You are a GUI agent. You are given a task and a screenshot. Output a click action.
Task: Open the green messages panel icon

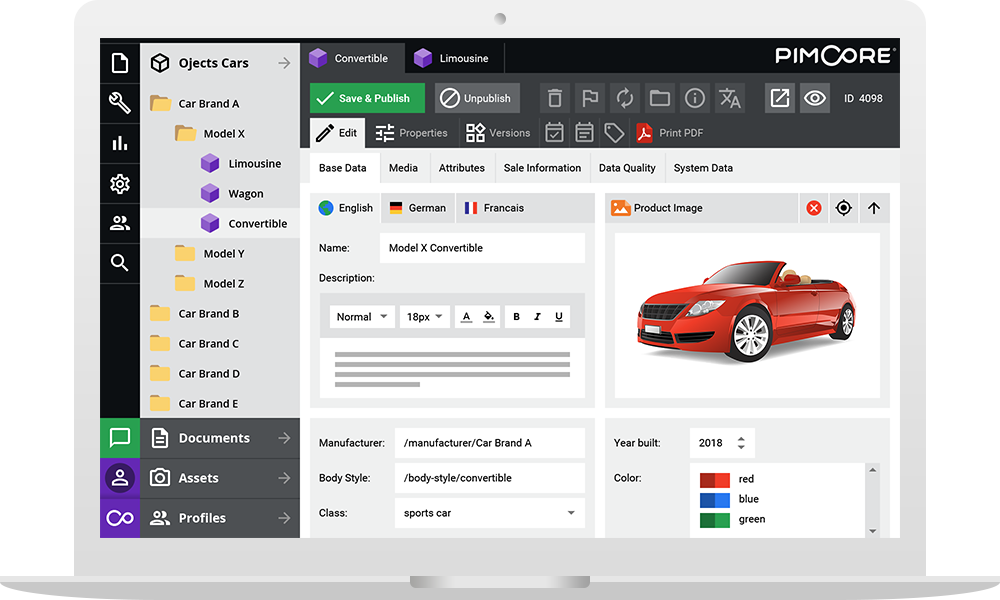pos(119,437)
